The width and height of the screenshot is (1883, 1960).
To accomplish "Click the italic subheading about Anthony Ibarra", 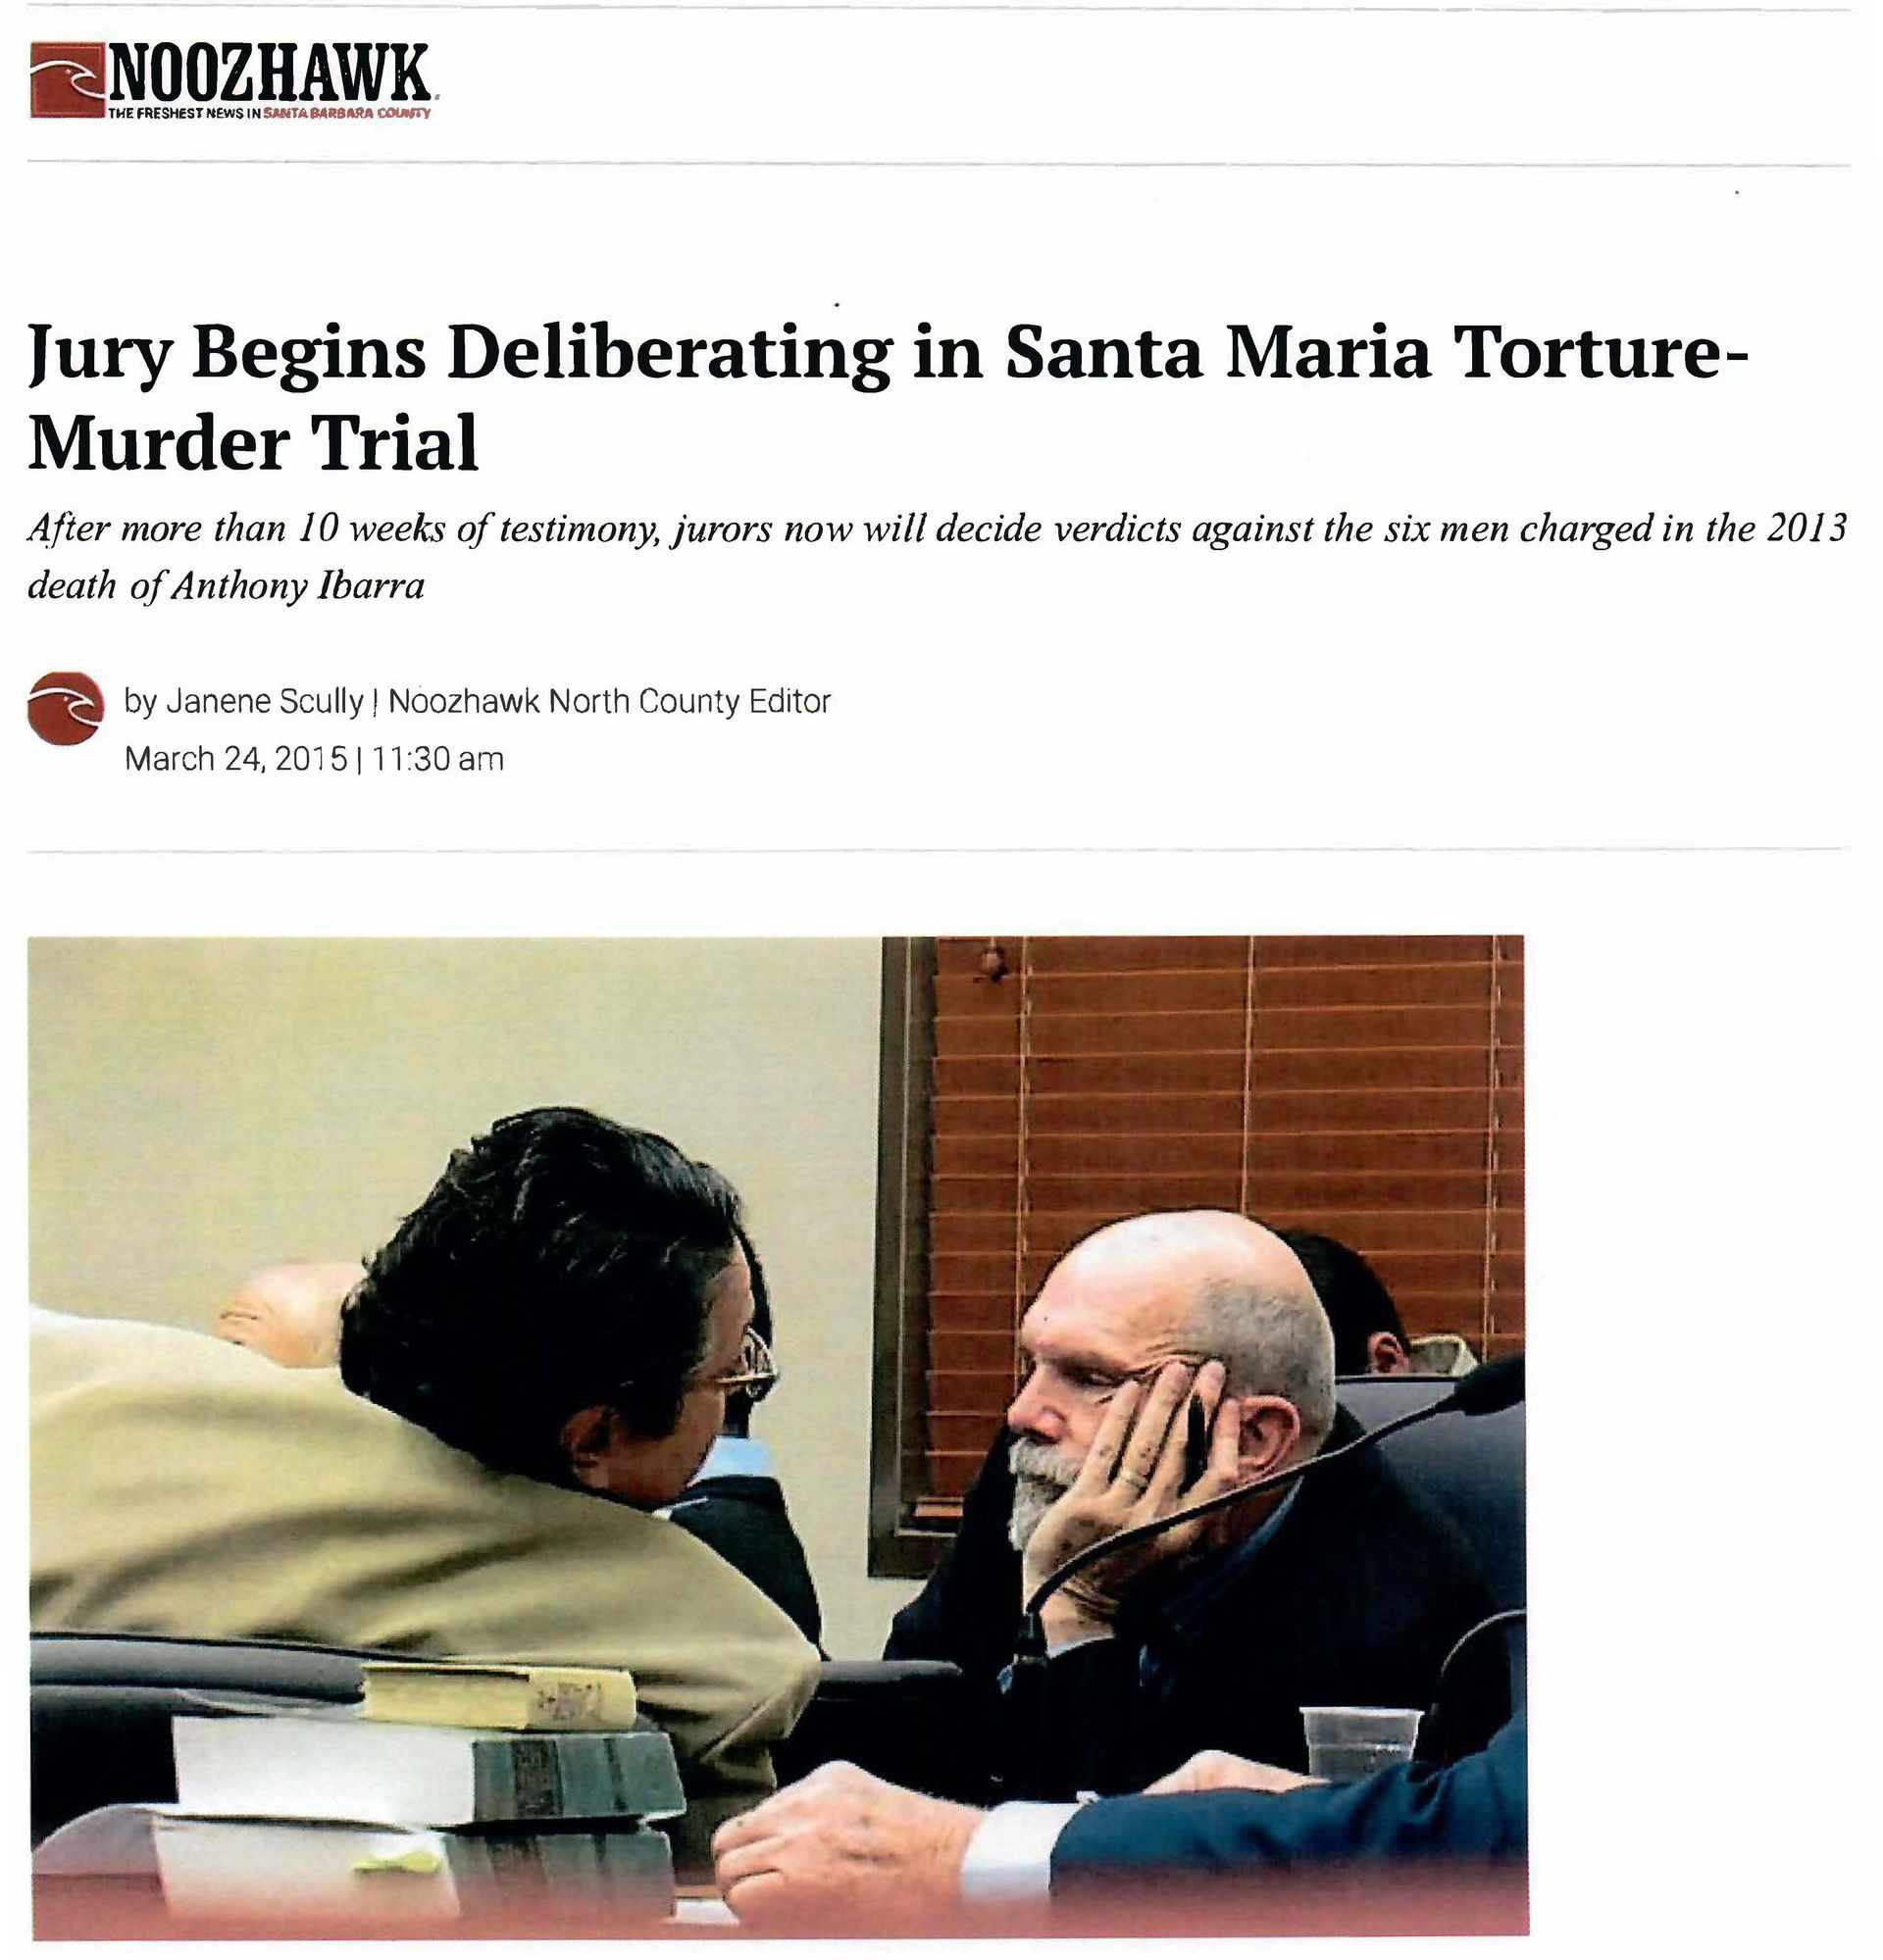I will tap(936, 557).
